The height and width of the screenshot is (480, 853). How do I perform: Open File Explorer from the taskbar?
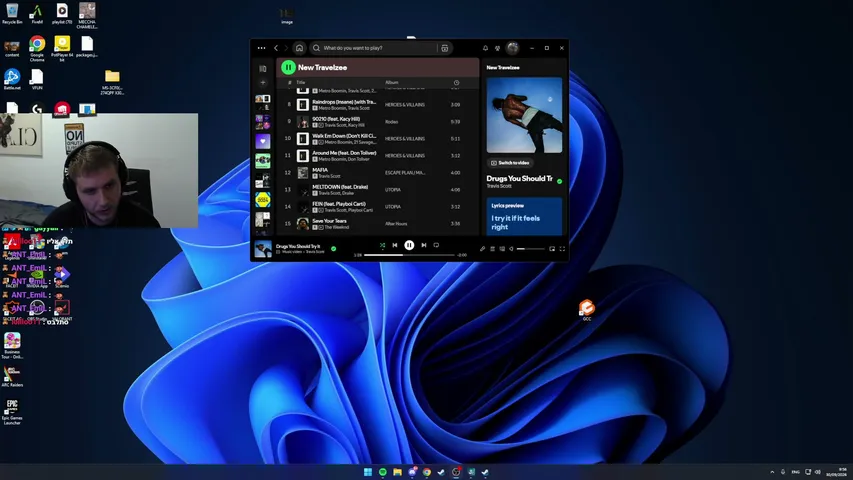[x=397, y=472]
